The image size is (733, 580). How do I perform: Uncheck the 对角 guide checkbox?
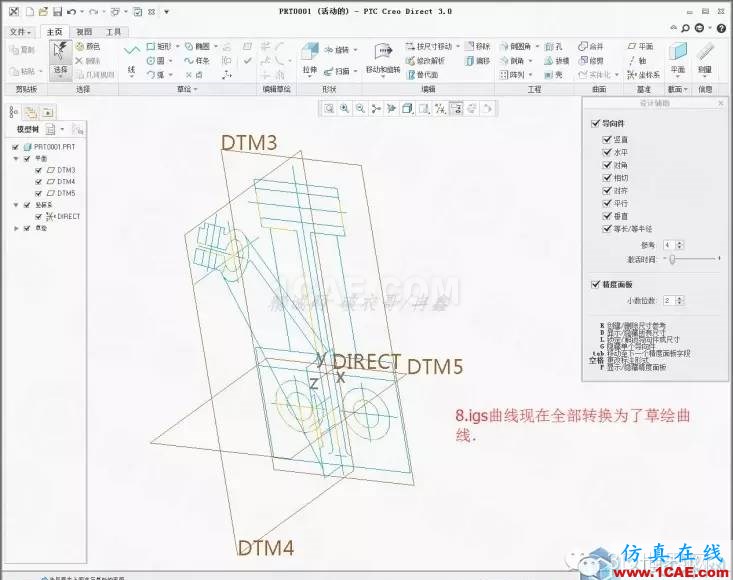coord(607,165)
